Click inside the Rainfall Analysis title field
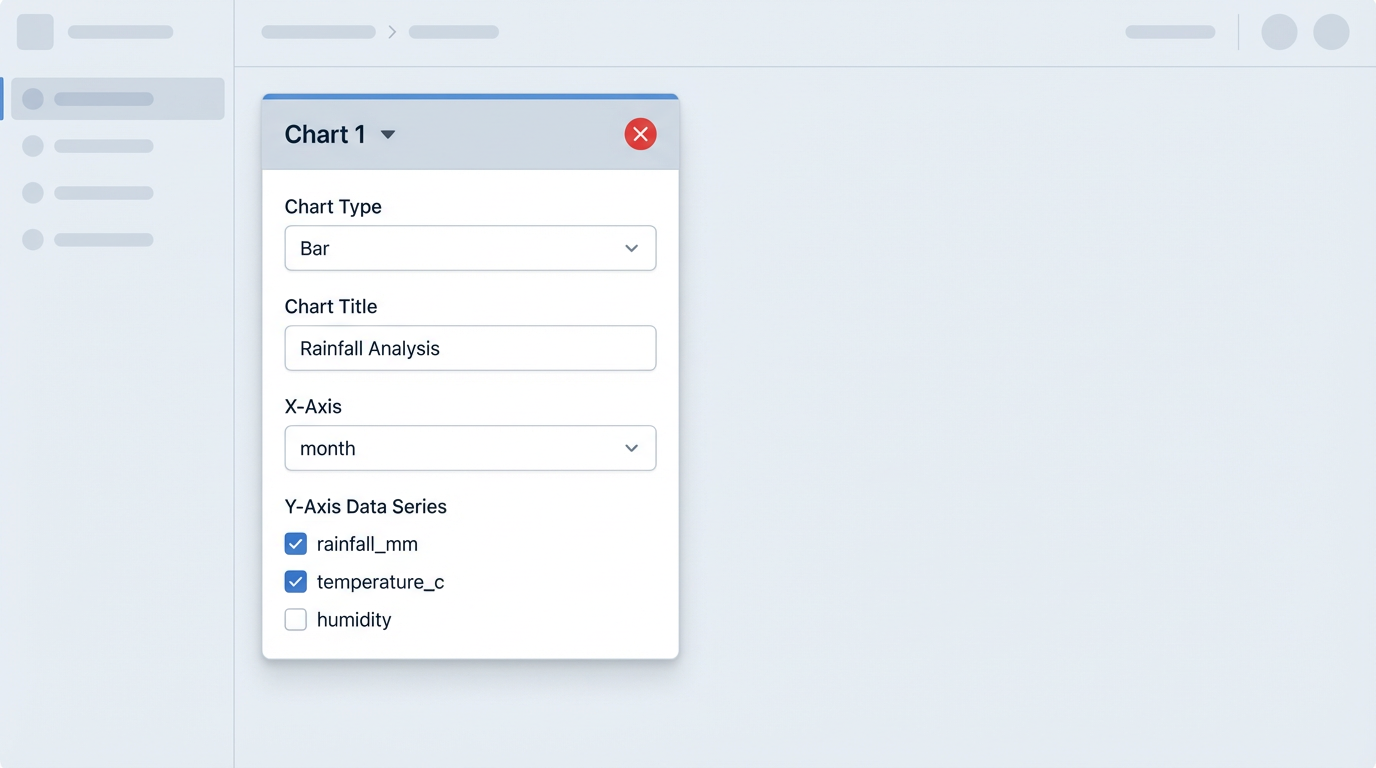This screenshot has height=768, width=1376. tap(470, 348)
